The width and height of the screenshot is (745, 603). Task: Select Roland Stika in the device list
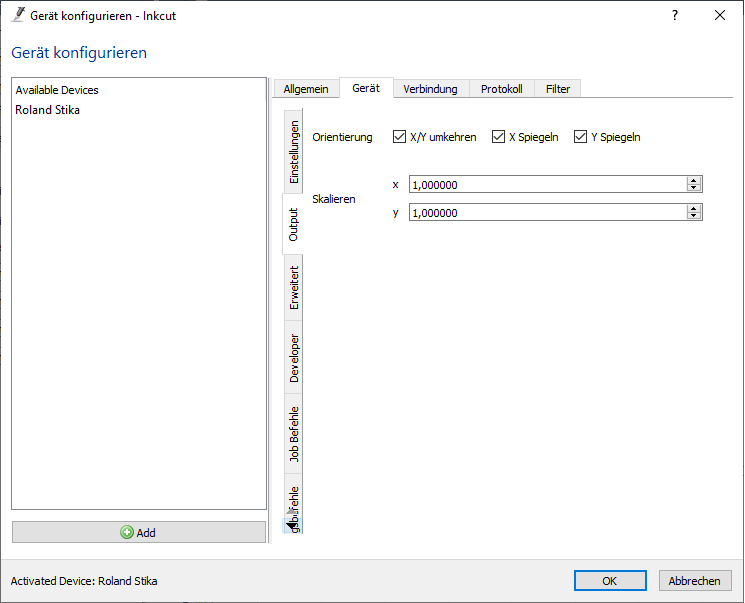click(48, 110)
